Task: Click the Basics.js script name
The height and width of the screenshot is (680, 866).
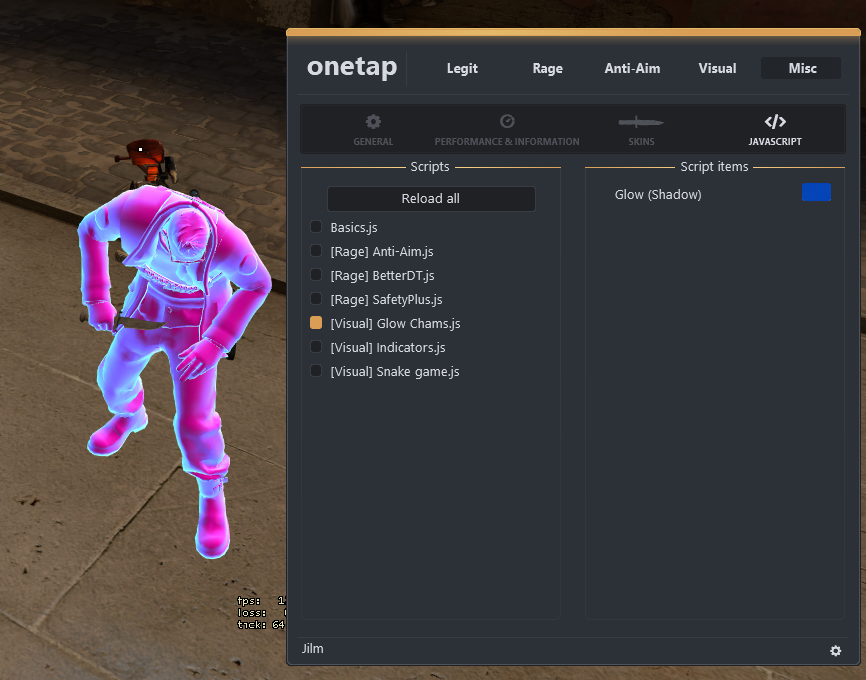Action: (354, 228)
